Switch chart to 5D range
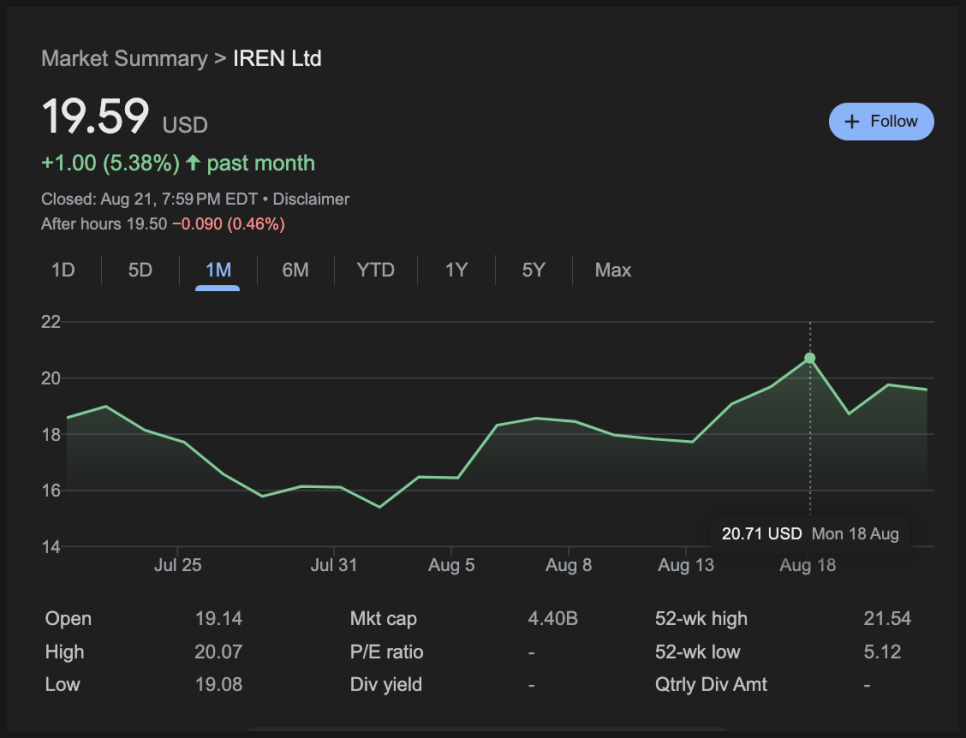This screenshot has height=738, width=966. (140, 270)
